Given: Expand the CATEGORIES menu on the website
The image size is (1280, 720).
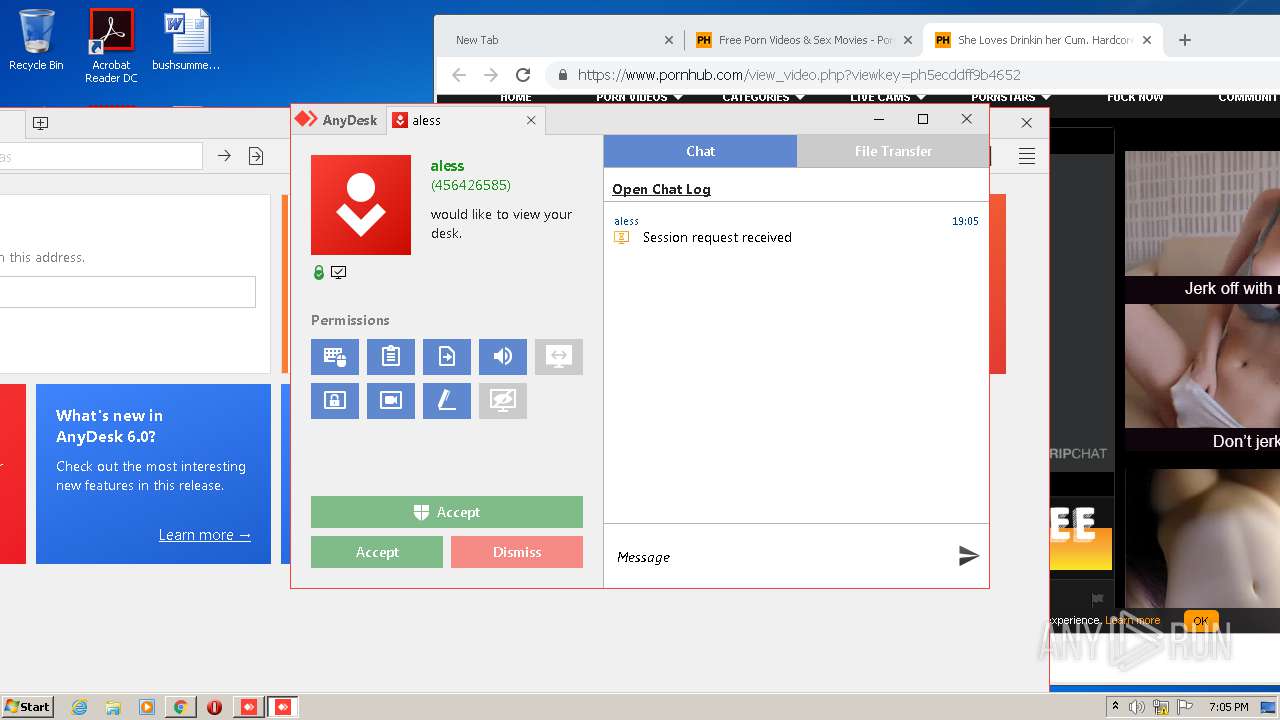Looking at the screenshot, I should [x=763, y=97].
